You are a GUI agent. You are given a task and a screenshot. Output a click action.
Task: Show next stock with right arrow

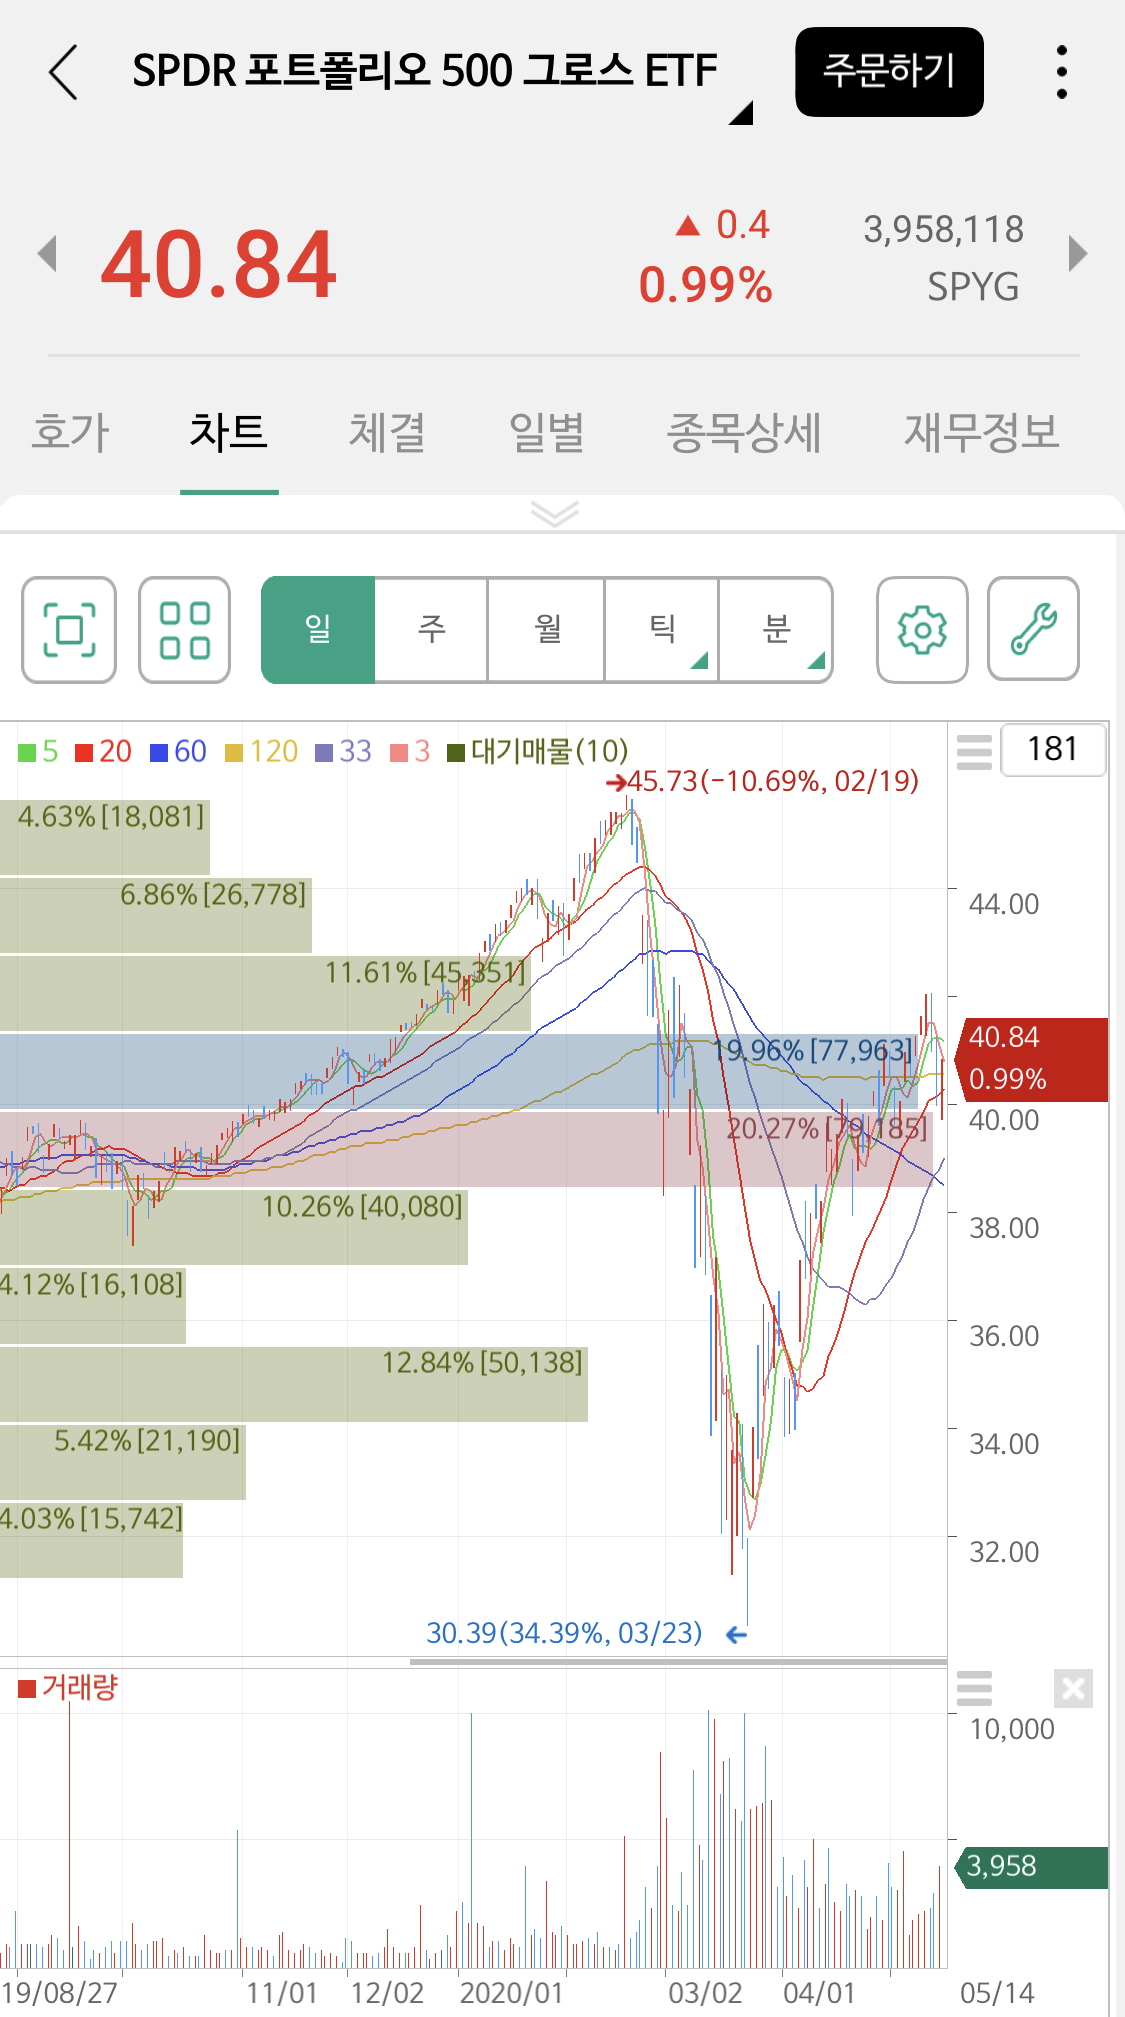1077,253
